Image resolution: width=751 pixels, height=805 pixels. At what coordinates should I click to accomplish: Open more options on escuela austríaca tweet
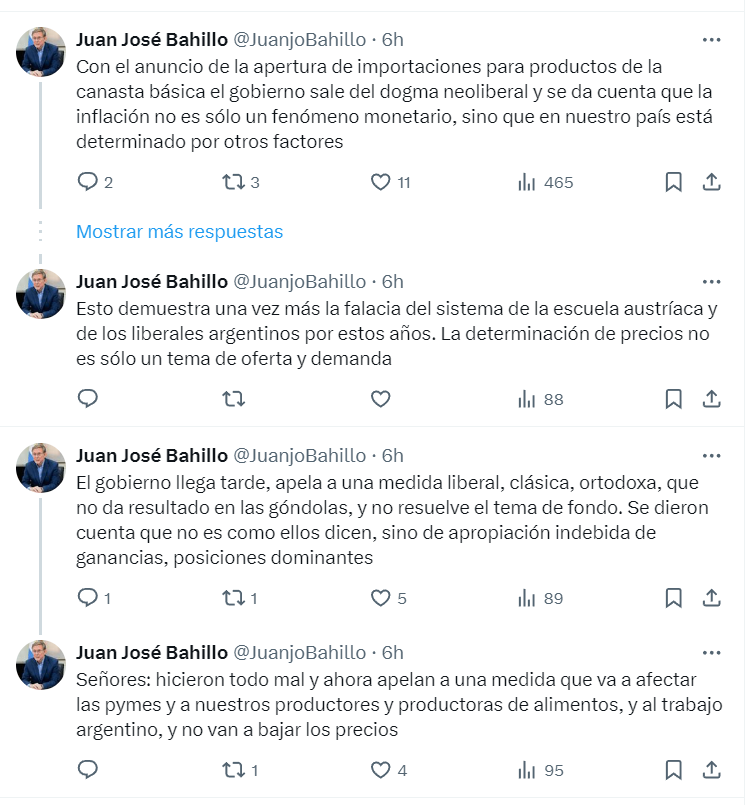coord(711,281)
